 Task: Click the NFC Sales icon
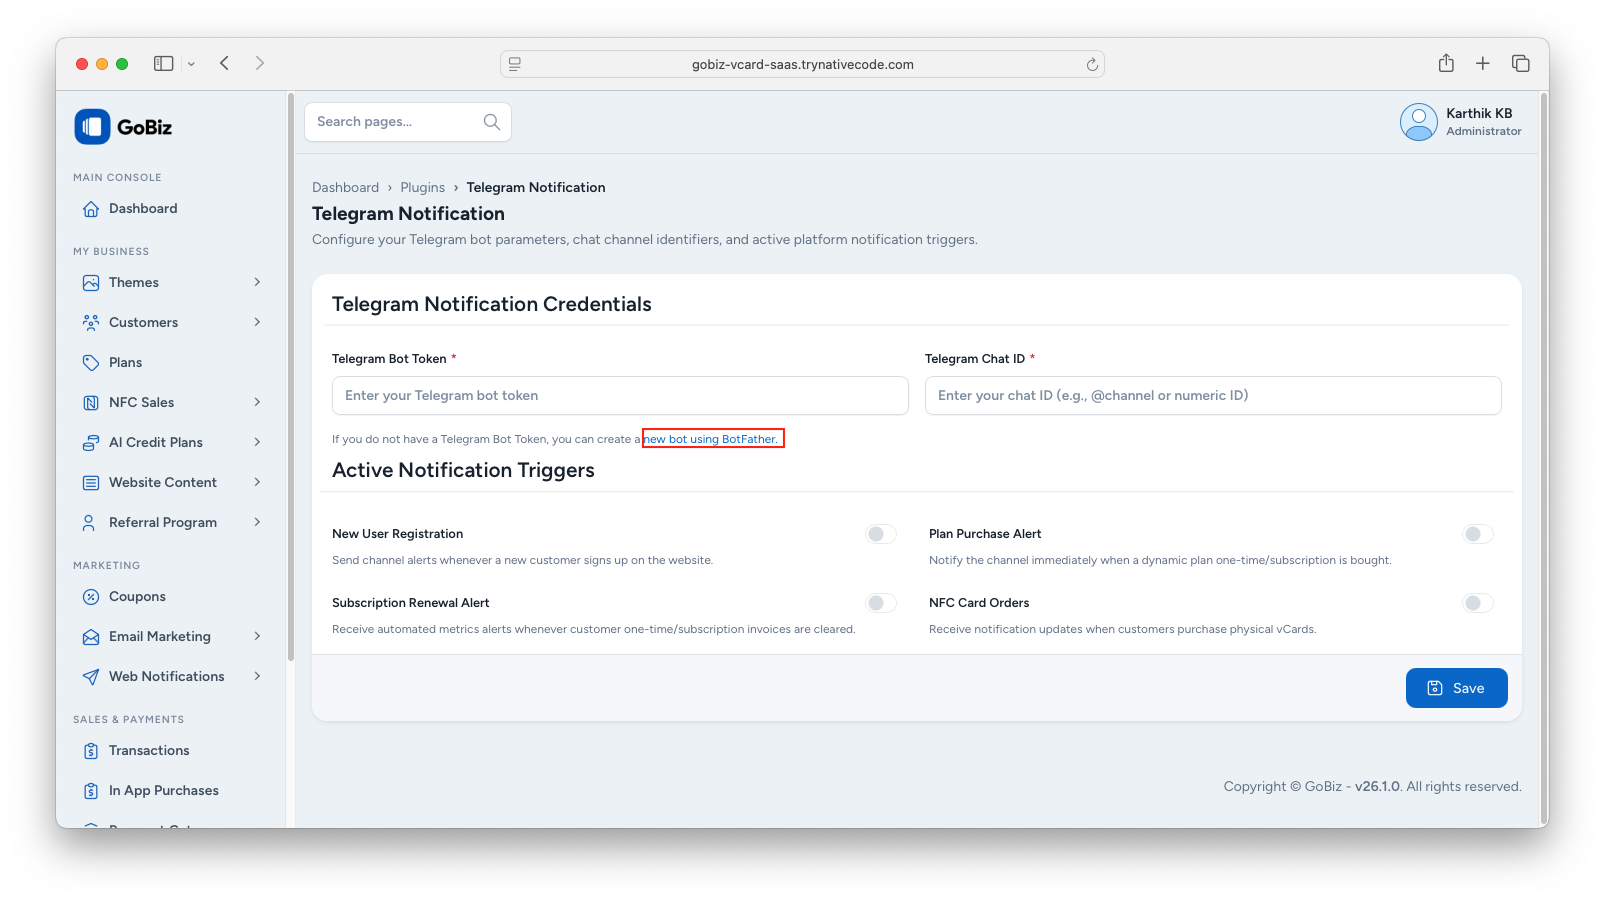point(91,403)
